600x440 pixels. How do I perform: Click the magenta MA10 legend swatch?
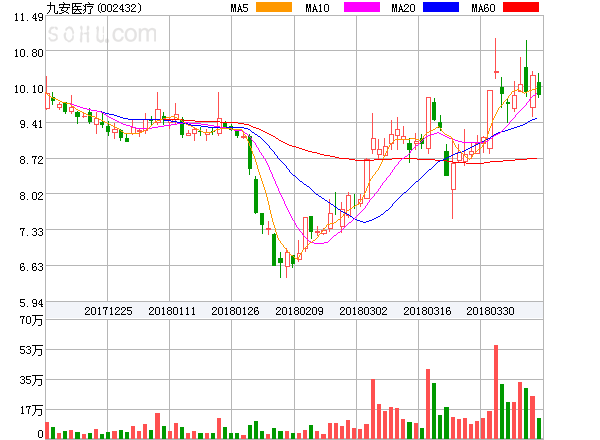pos(362,7)
